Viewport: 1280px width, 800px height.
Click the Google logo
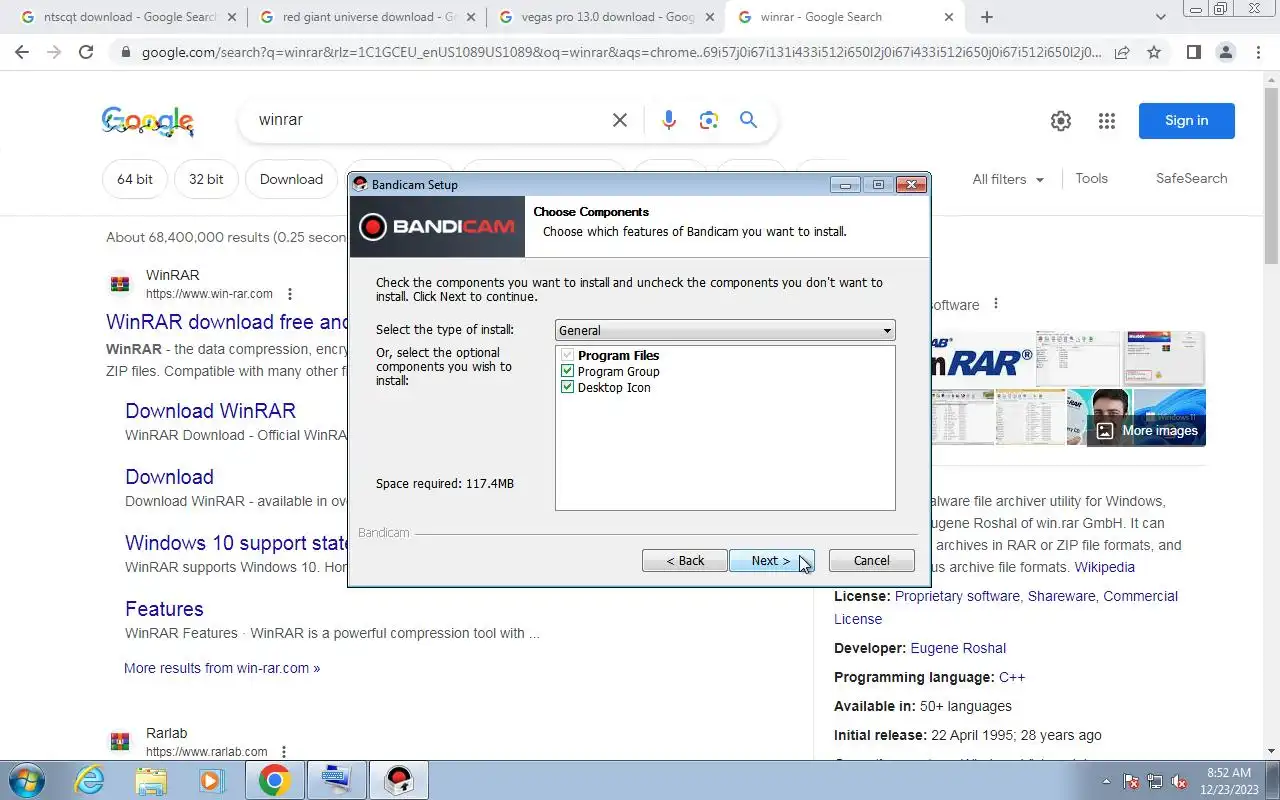147,121
